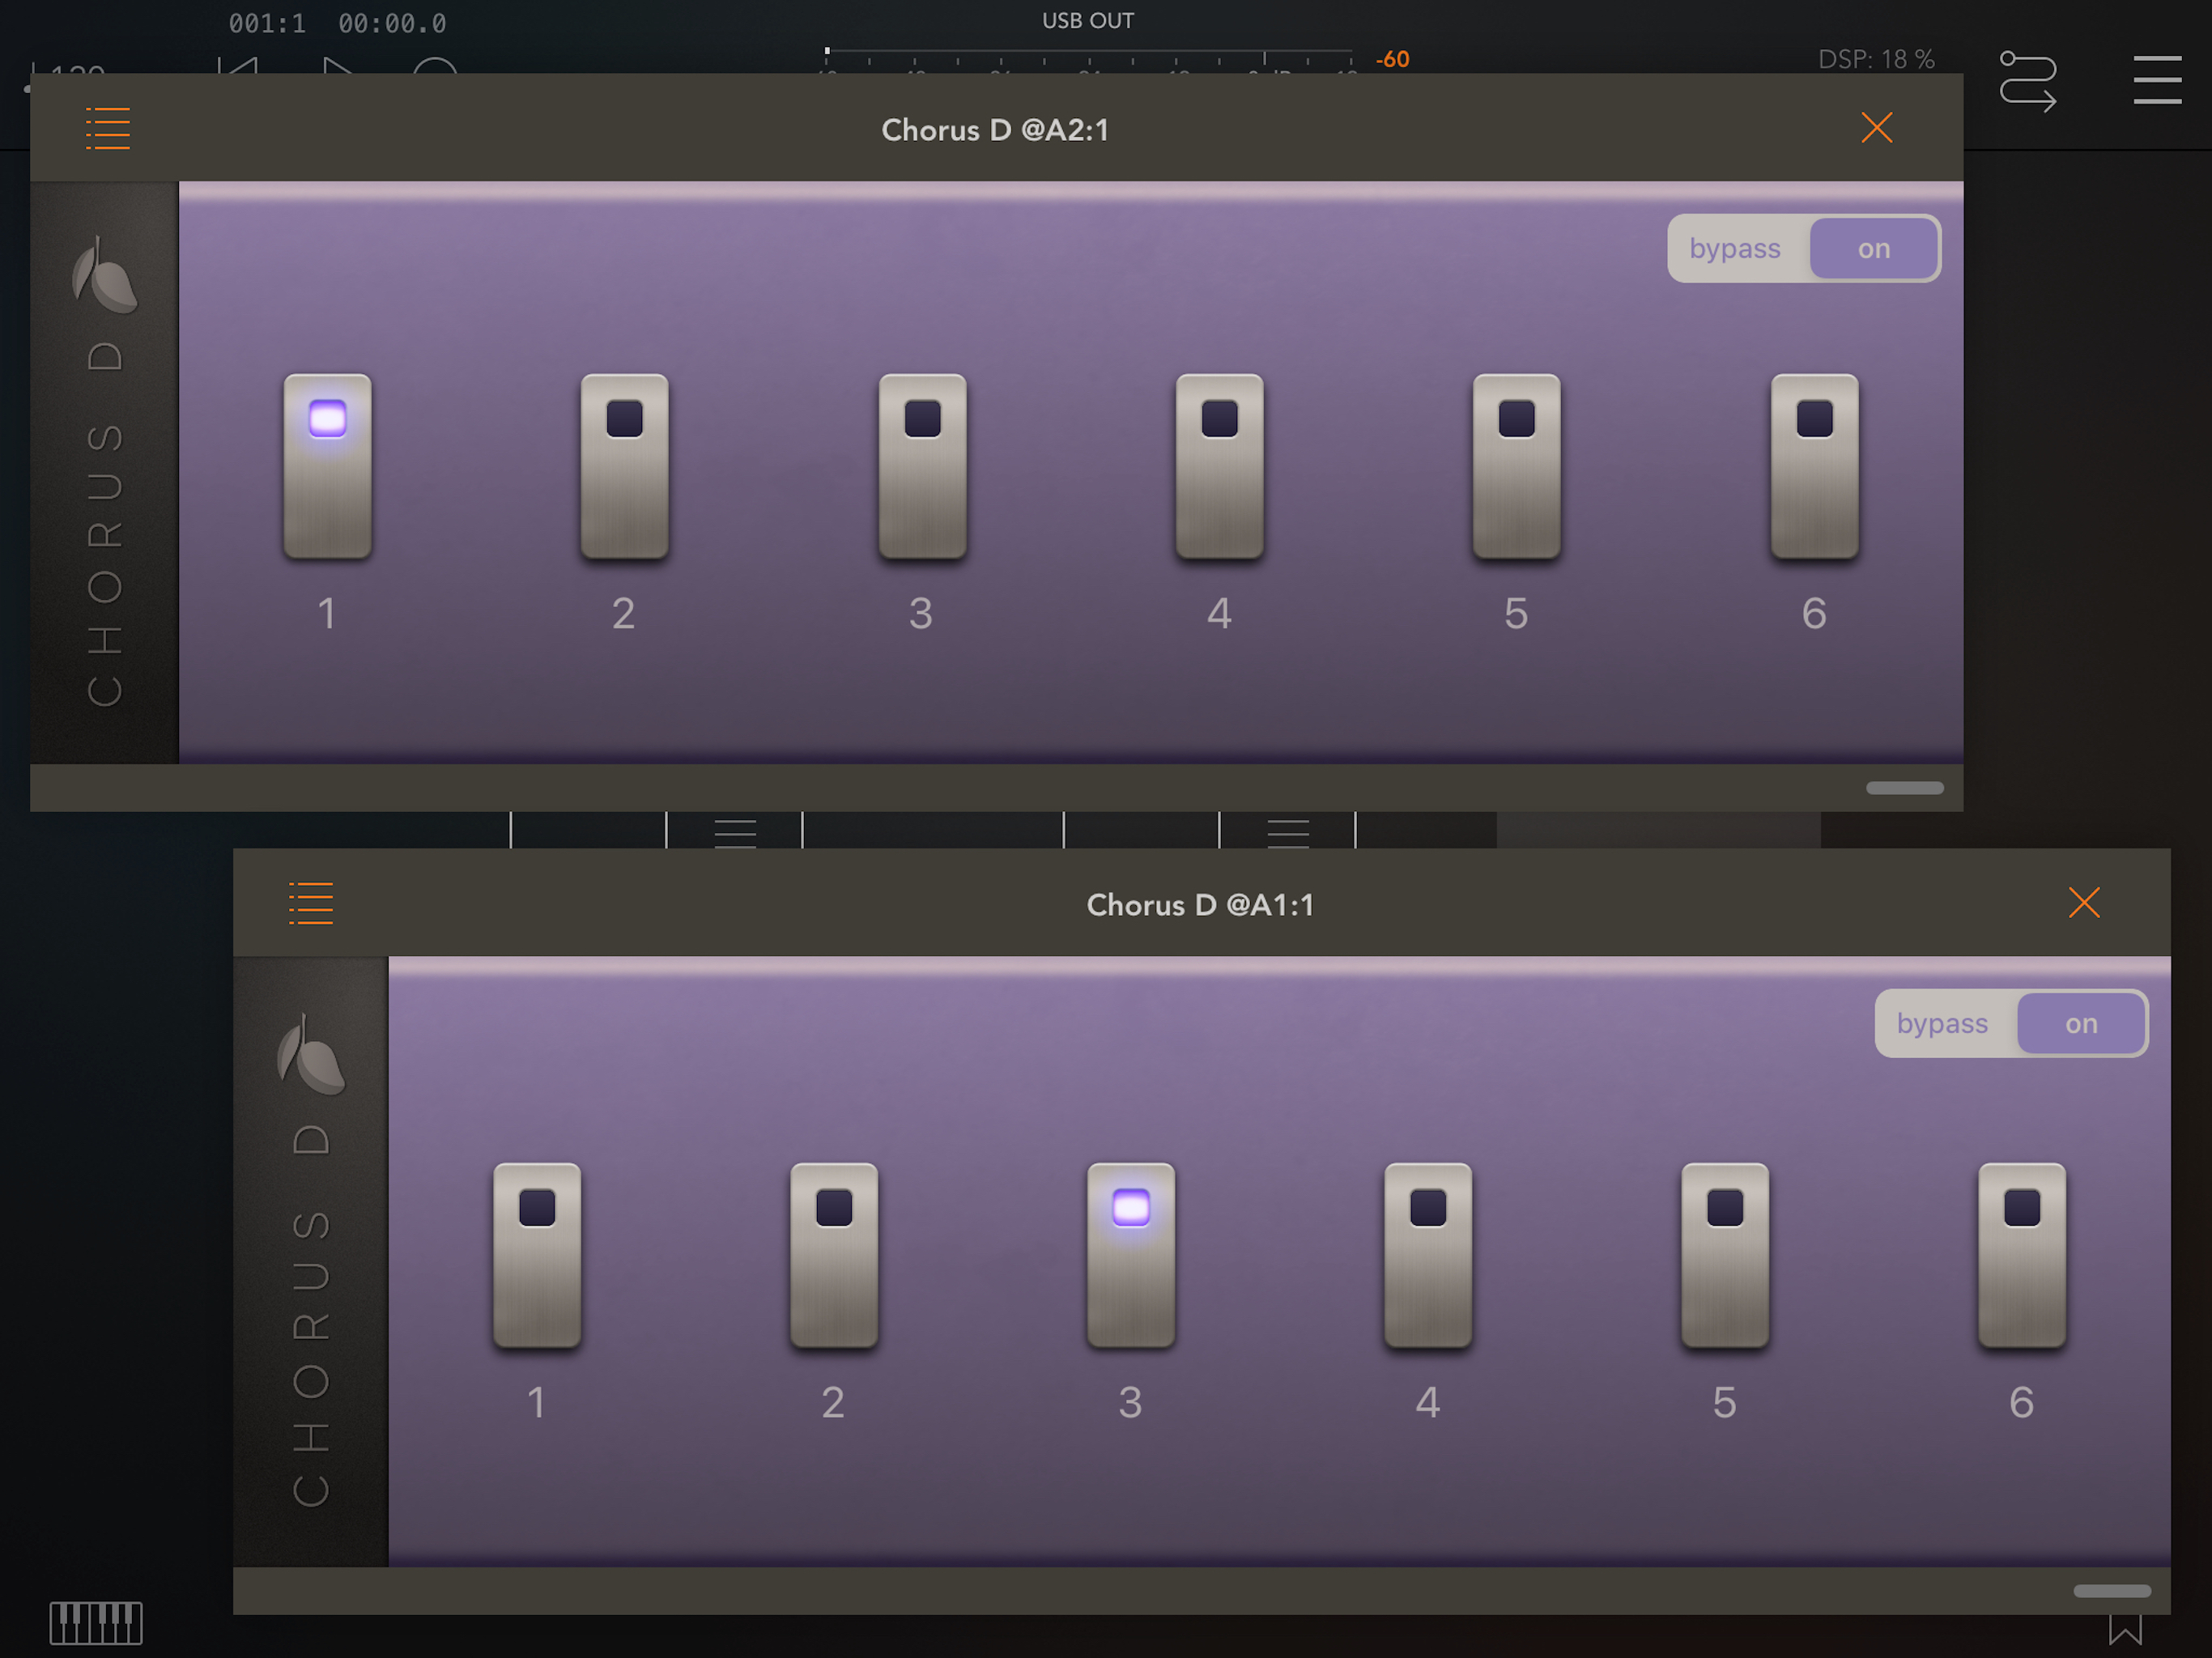Click the DSP 18 % load indicator

(1875, 59)
